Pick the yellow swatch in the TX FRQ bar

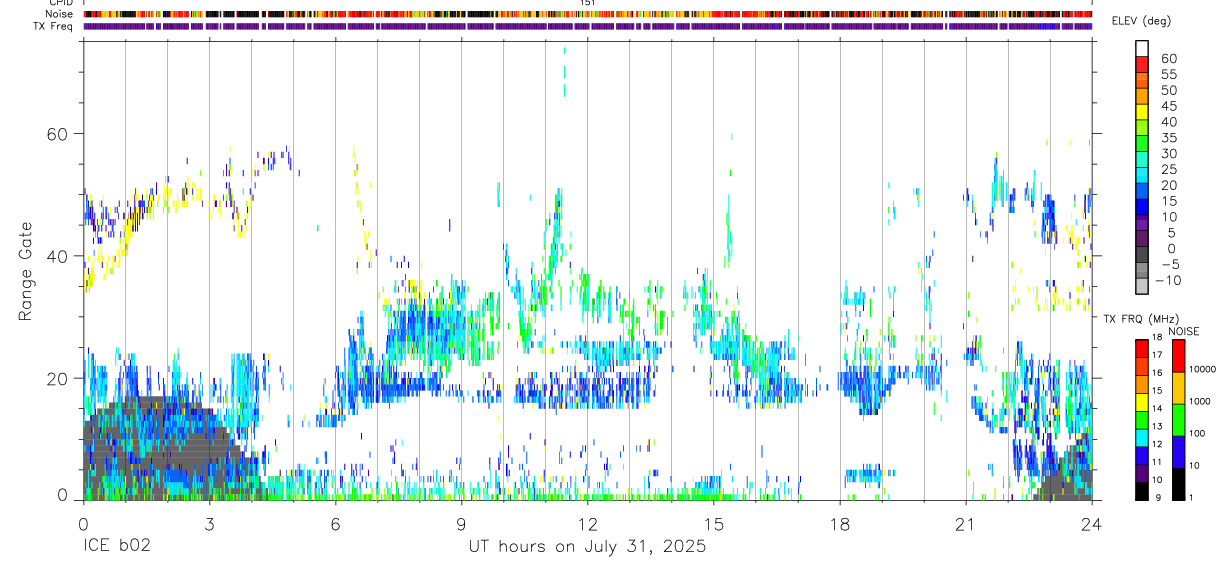1142,402
